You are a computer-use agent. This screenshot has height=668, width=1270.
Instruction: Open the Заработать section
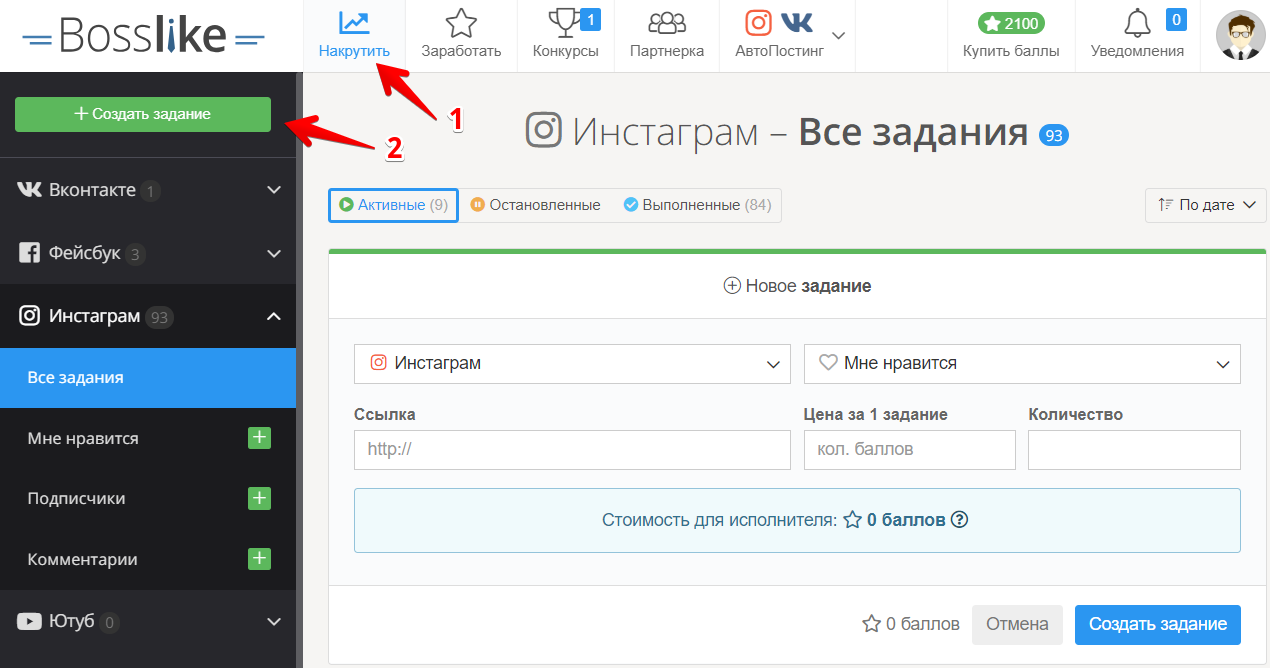[x=461, y=36]
